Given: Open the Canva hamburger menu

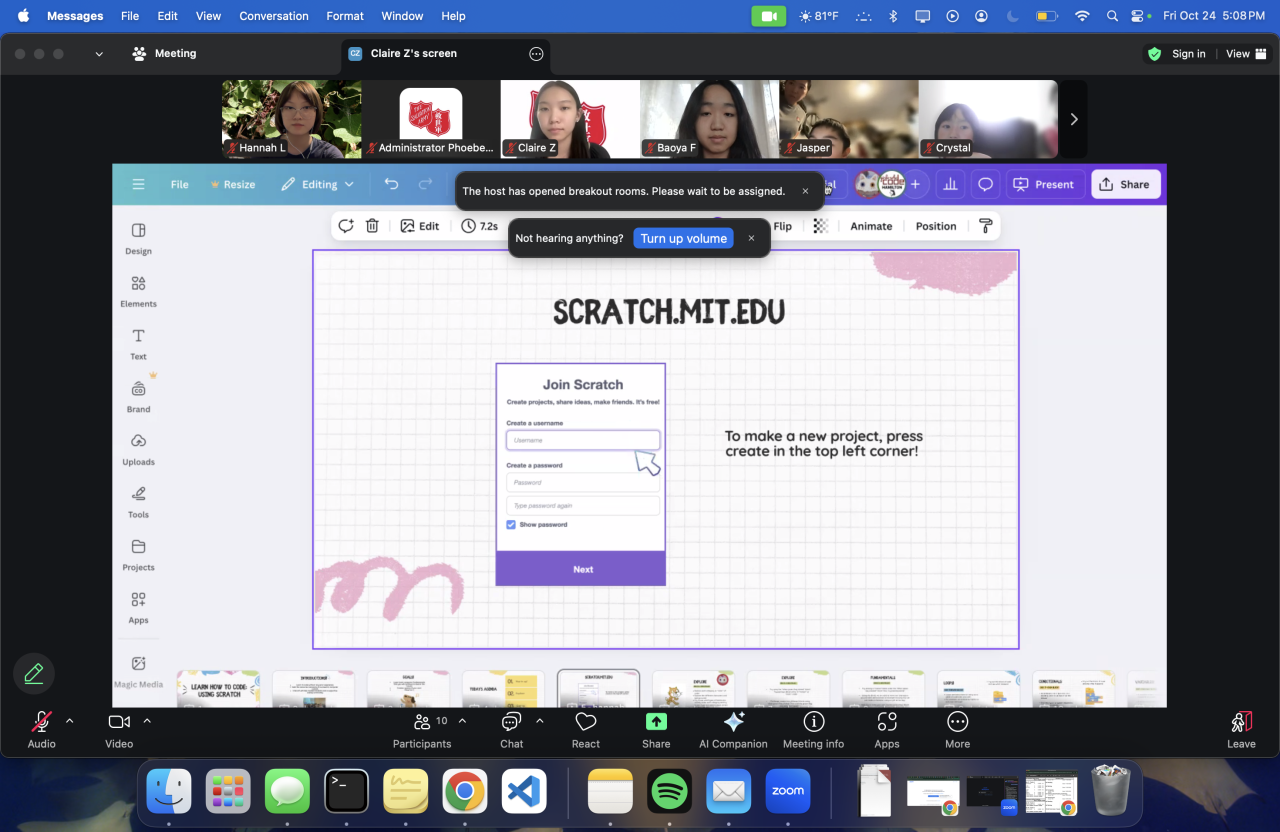Looking at the screenshot, I should (138, 184).
